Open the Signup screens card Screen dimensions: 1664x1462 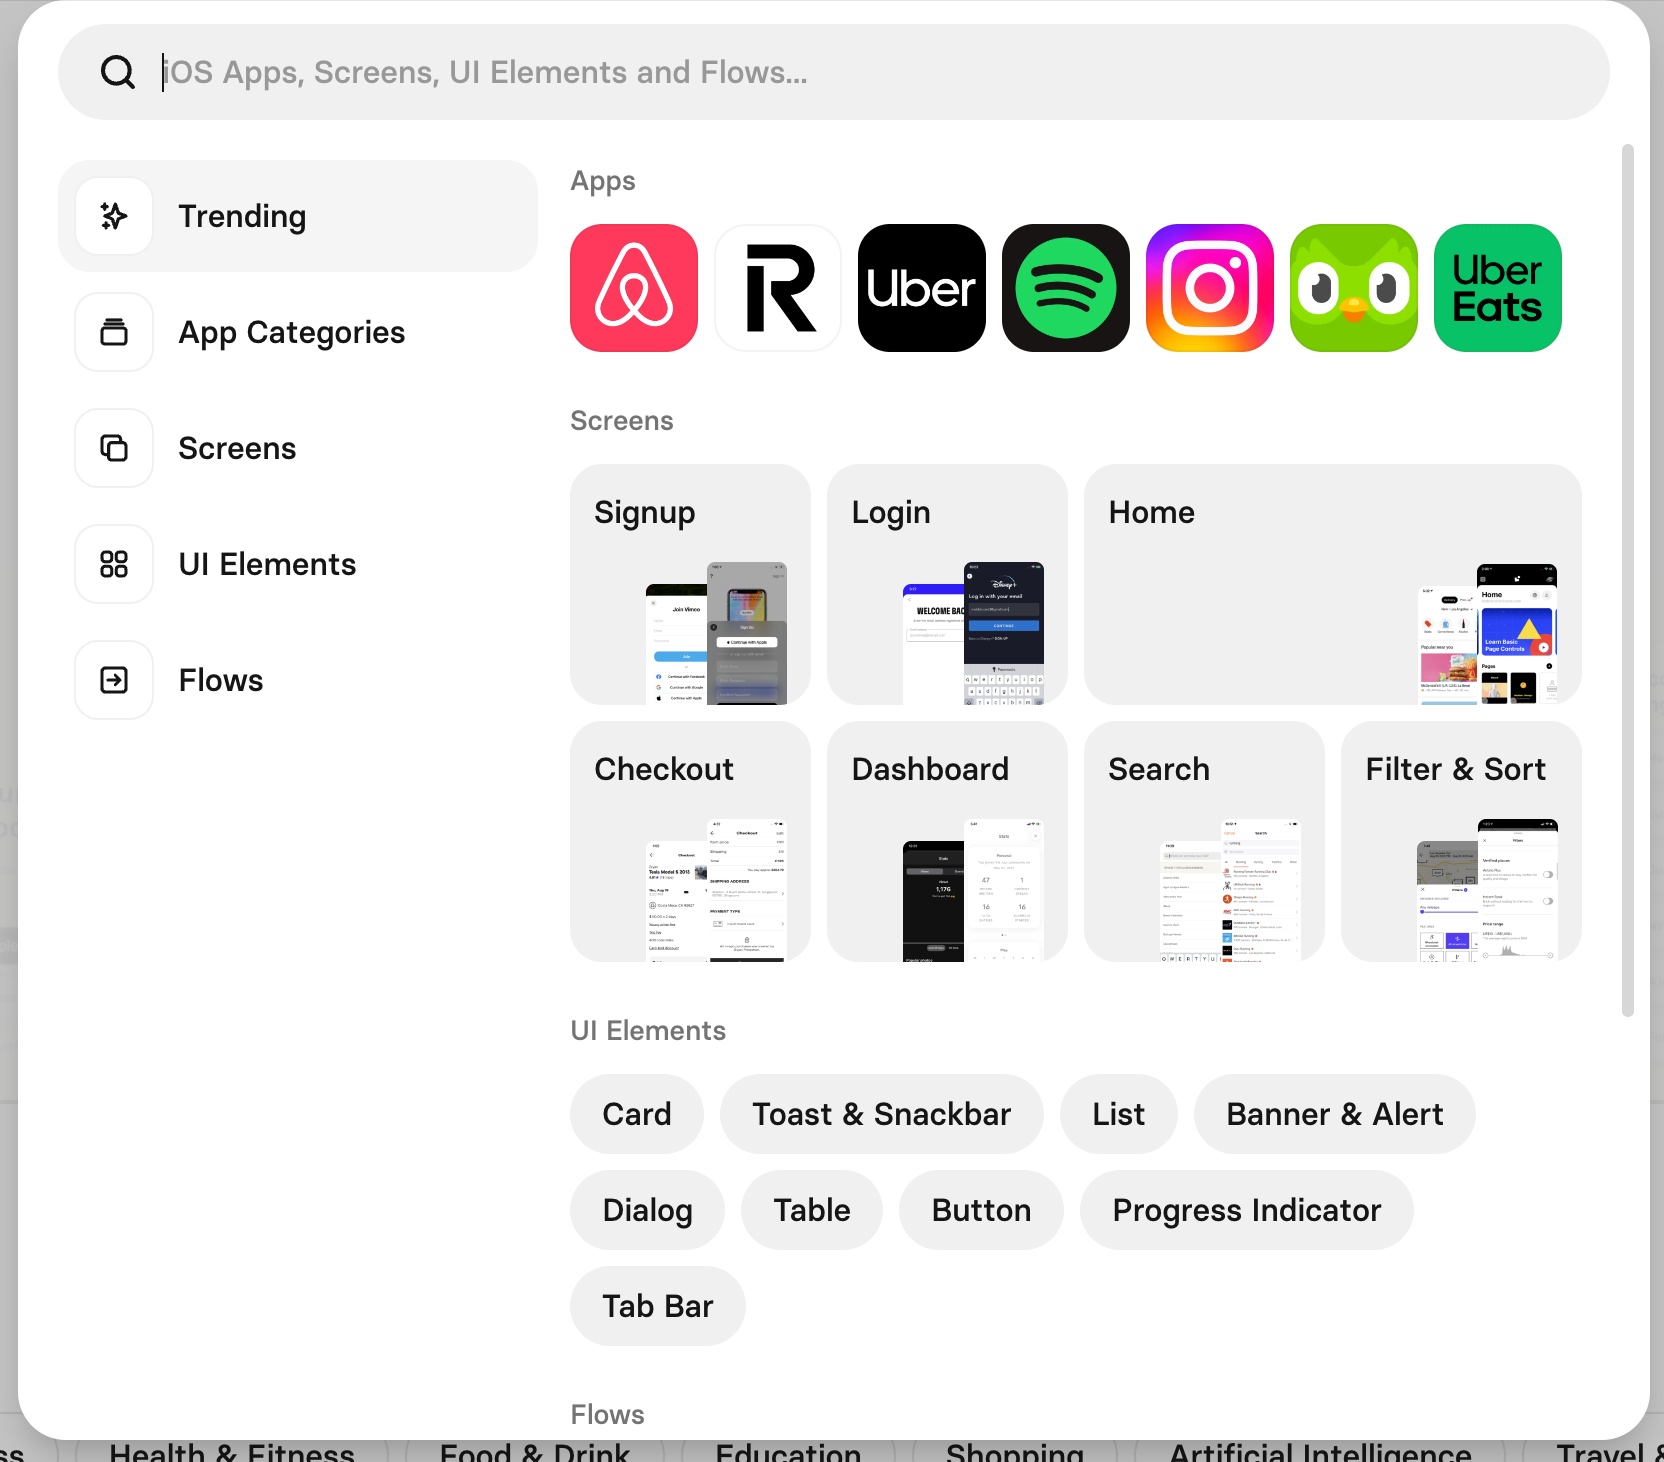[x=690, y=584]
